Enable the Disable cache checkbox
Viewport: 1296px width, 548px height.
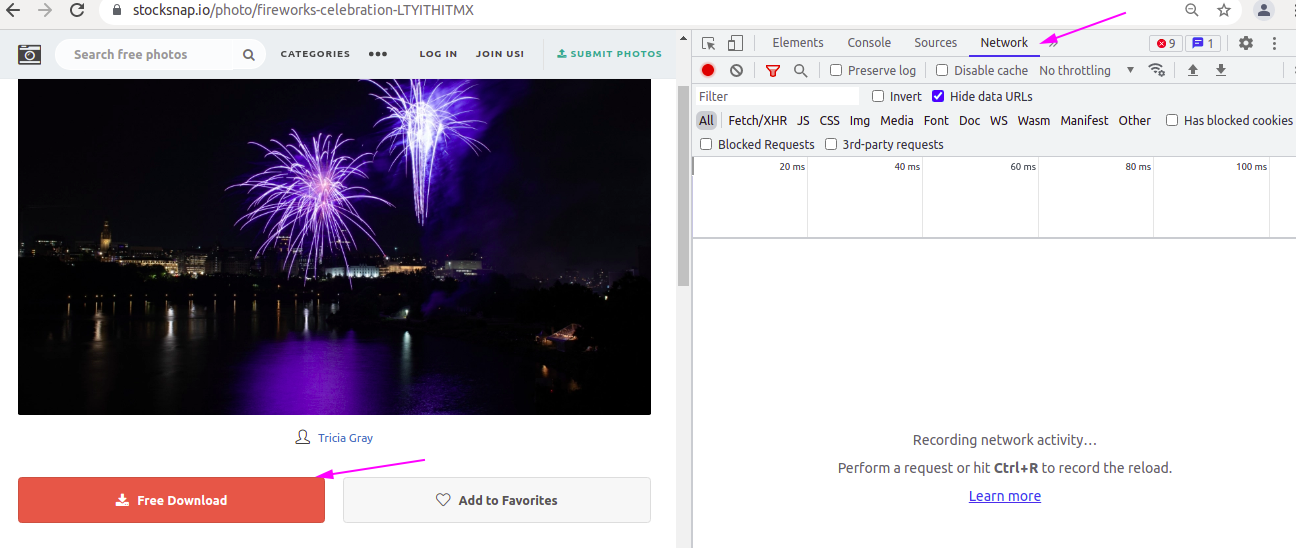[942, 70]
